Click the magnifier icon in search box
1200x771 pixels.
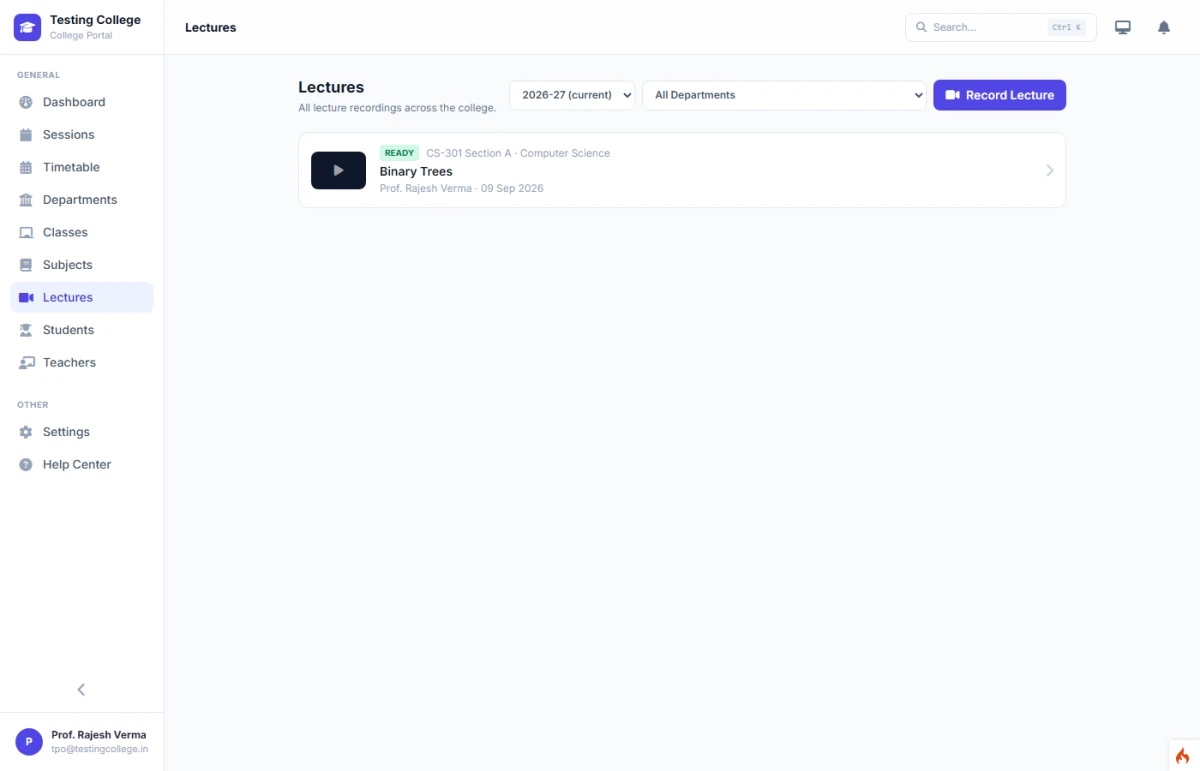(921, 27)
